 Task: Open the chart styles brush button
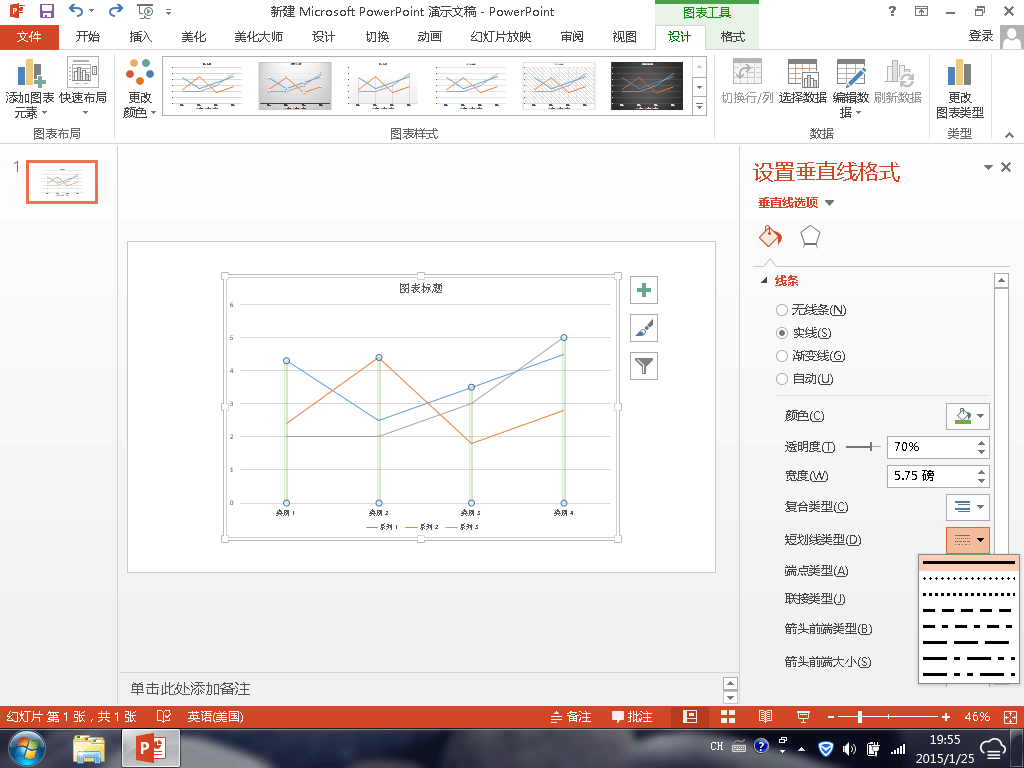tap(644, 328)
